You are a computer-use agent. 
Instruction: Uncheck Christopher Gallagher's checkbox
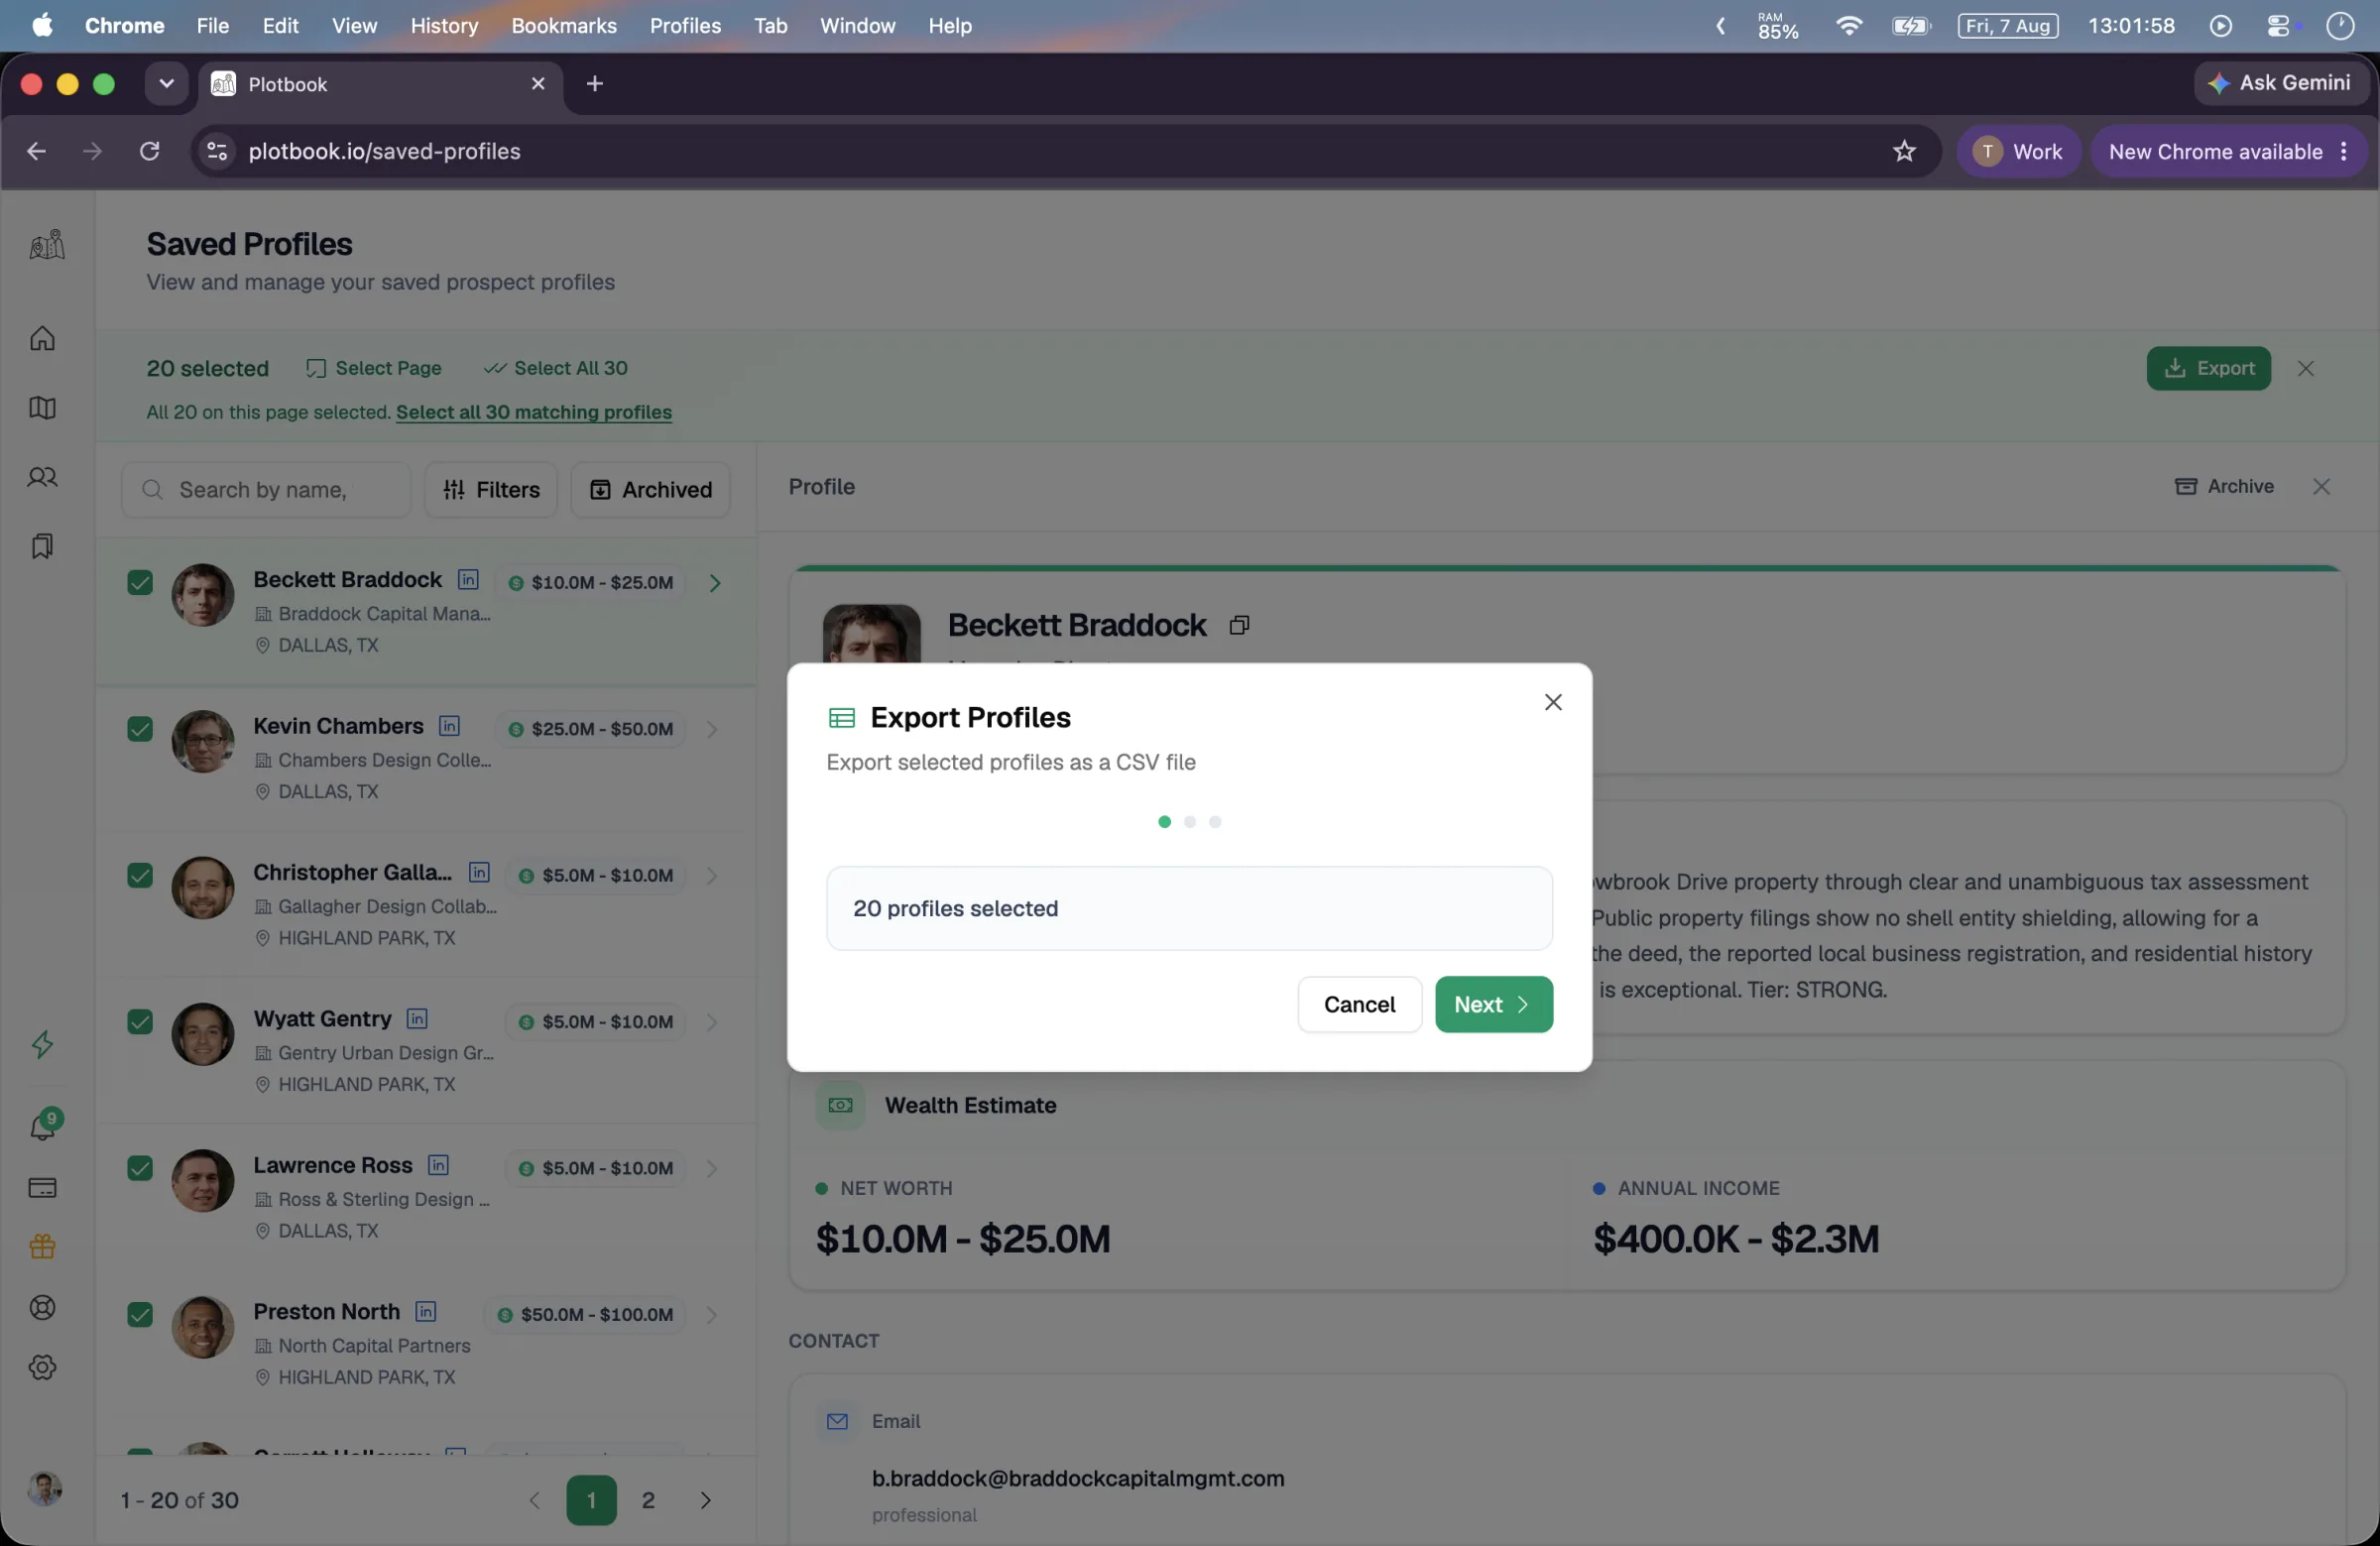pos(140,875)
